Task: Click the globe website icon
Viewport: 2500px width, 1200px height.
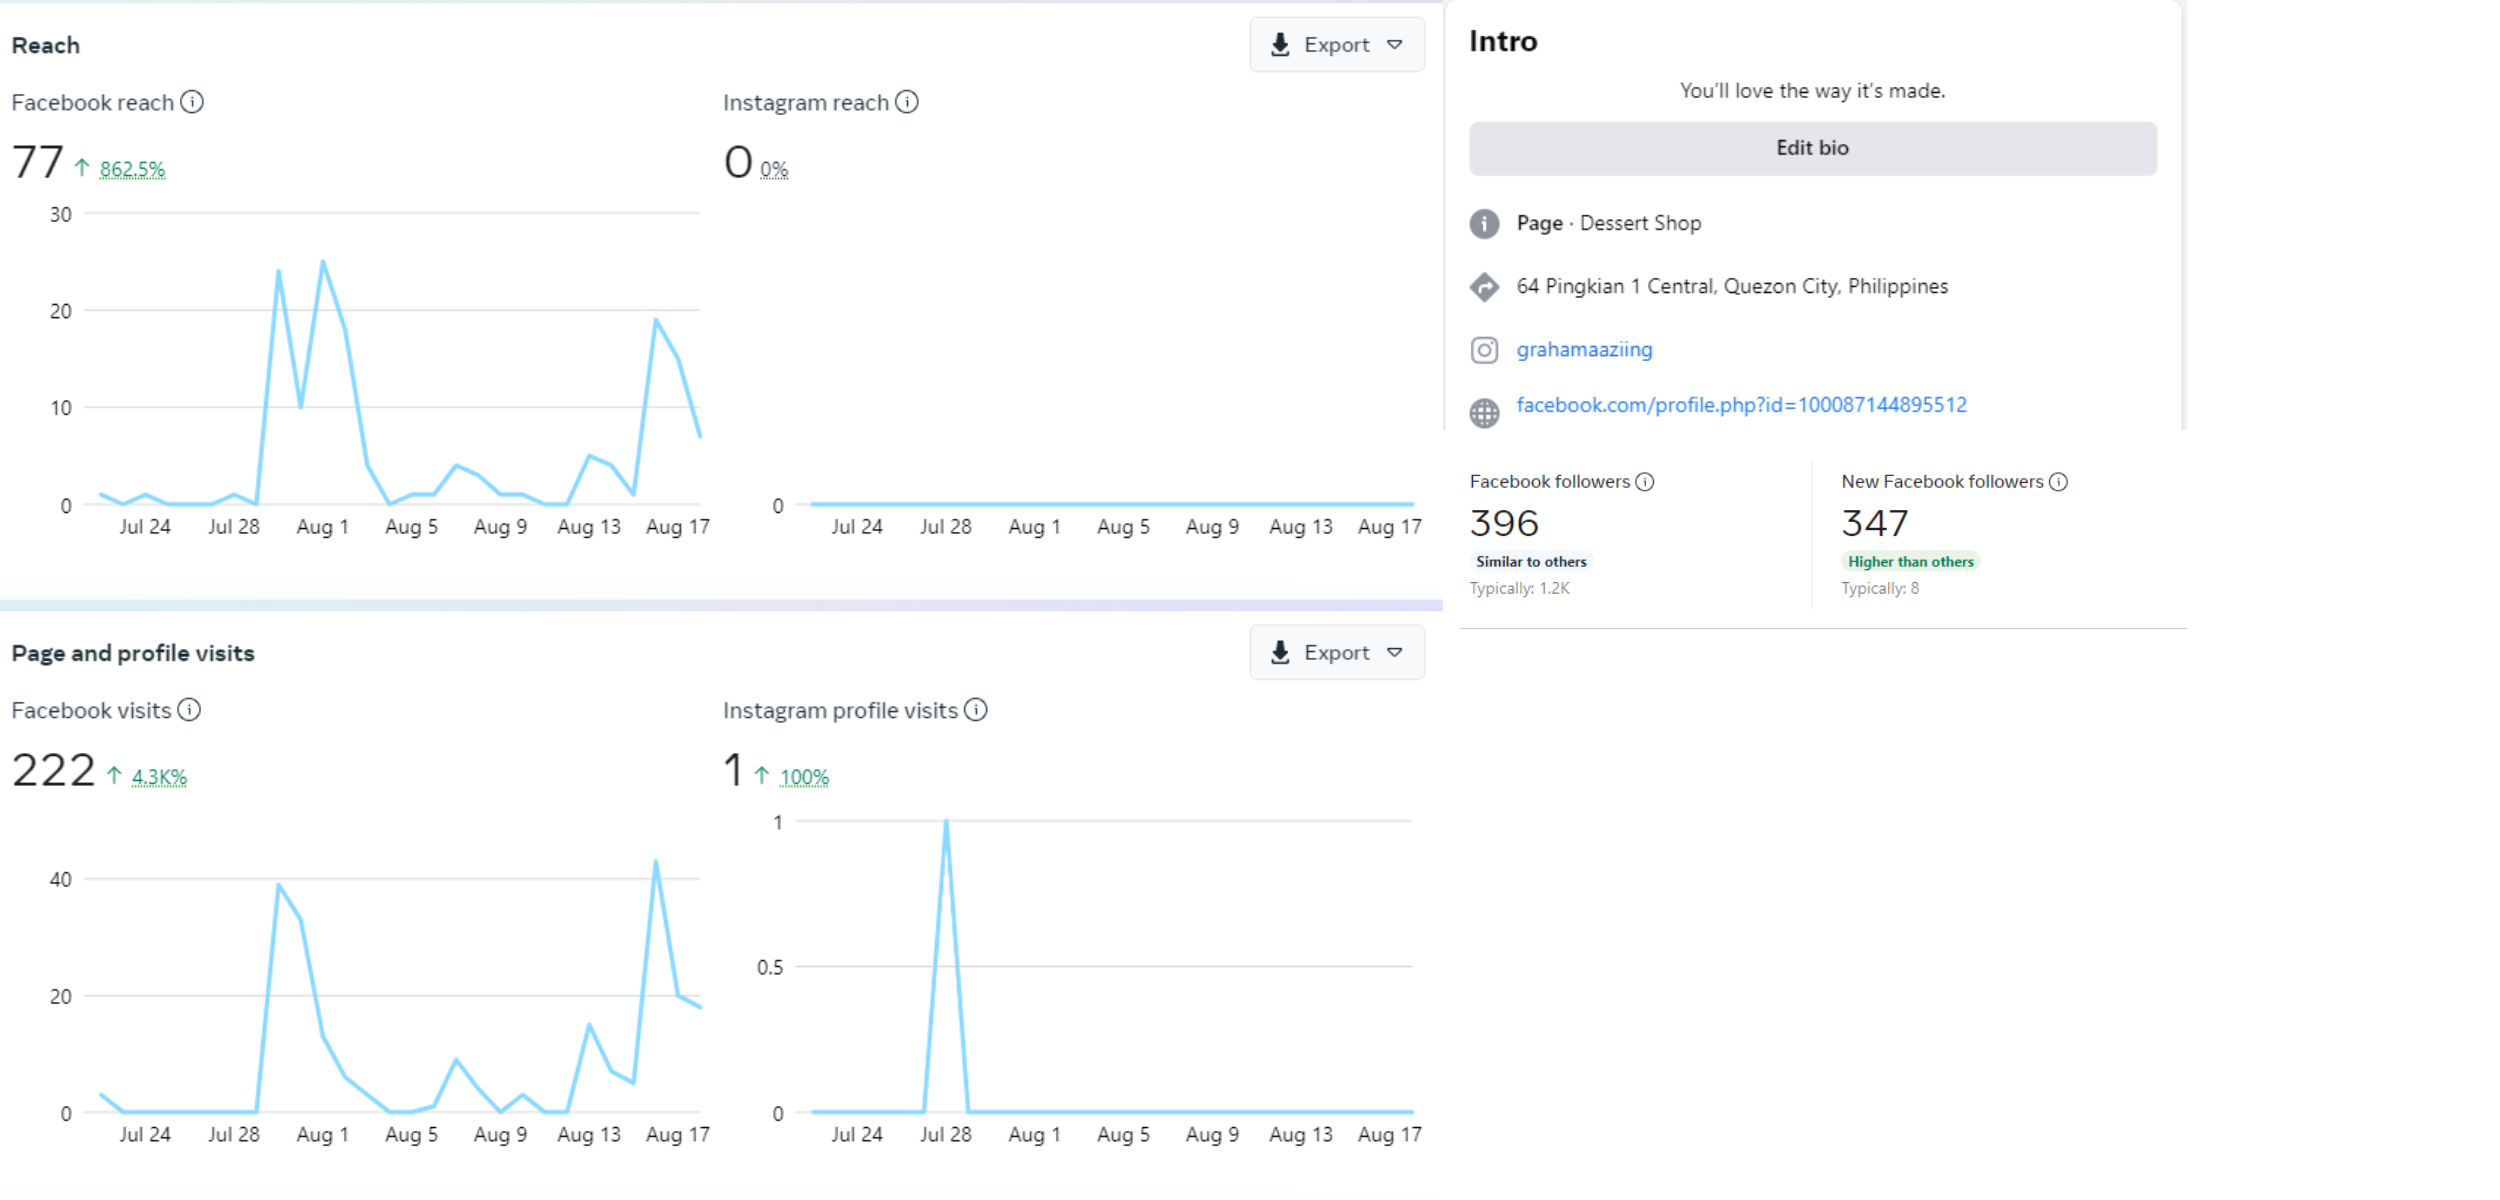Action: pos(1484,412)
